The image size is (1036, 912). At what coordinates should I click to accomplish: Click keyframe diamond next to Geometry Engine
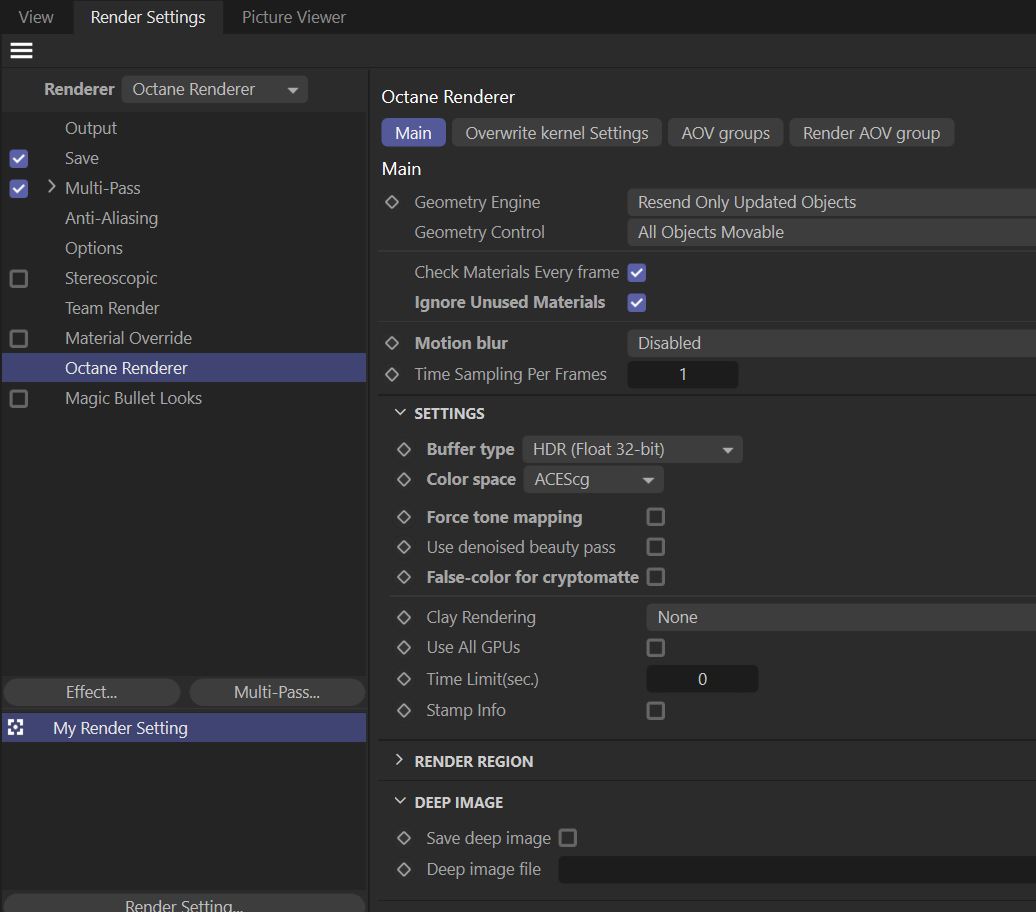click(392, 202)
